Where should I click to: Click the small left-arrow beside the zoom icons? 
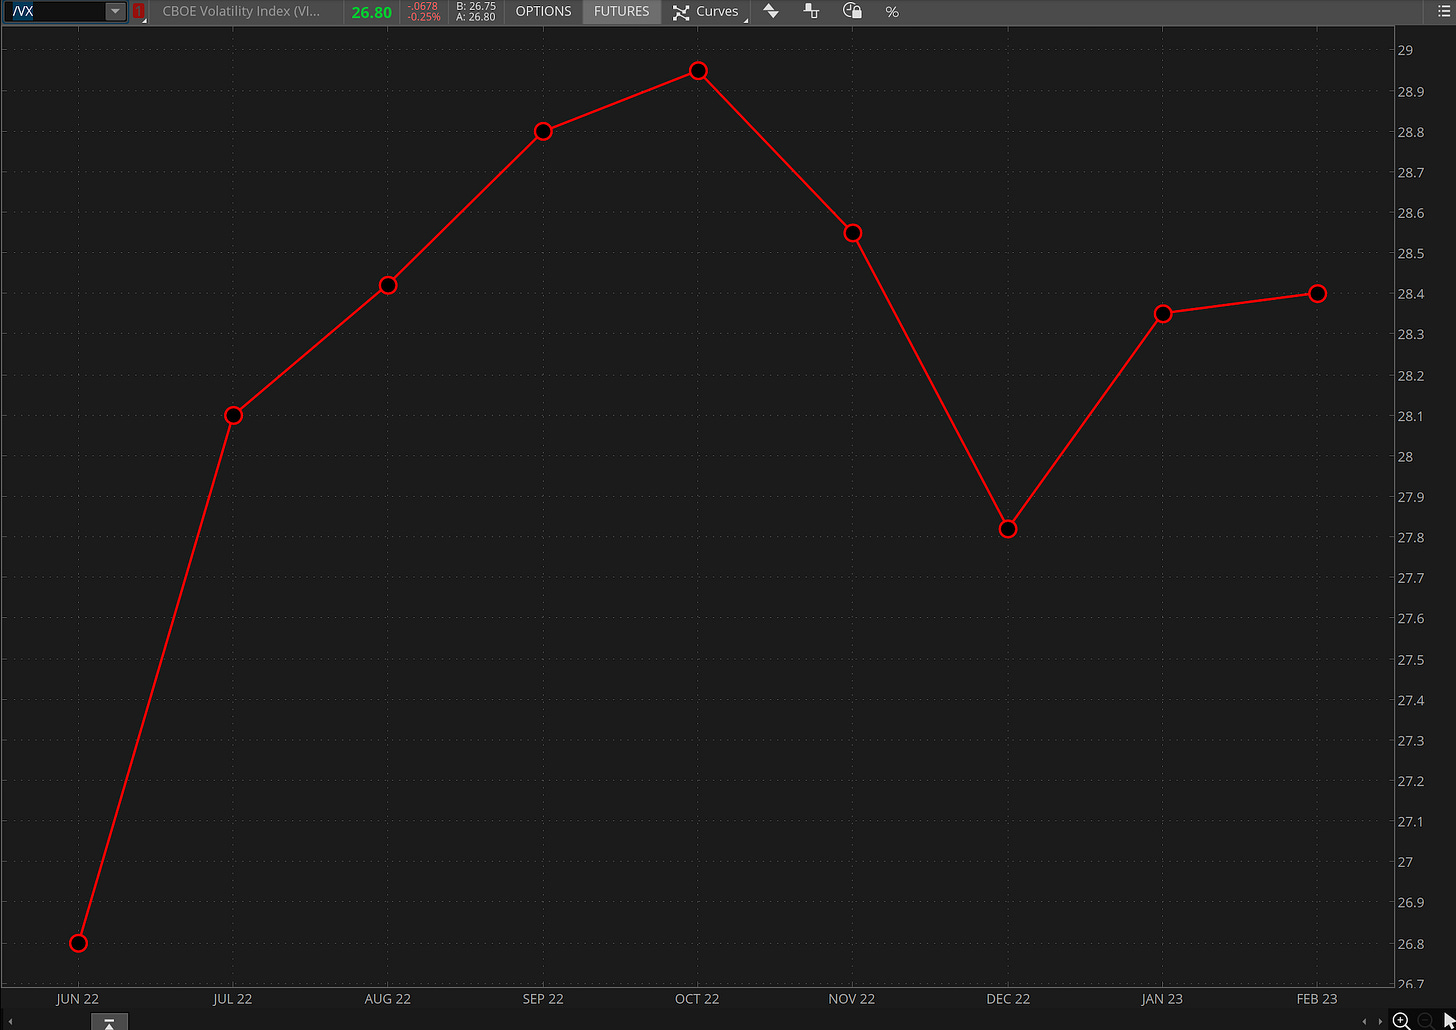click(x=1366, y=1021)
